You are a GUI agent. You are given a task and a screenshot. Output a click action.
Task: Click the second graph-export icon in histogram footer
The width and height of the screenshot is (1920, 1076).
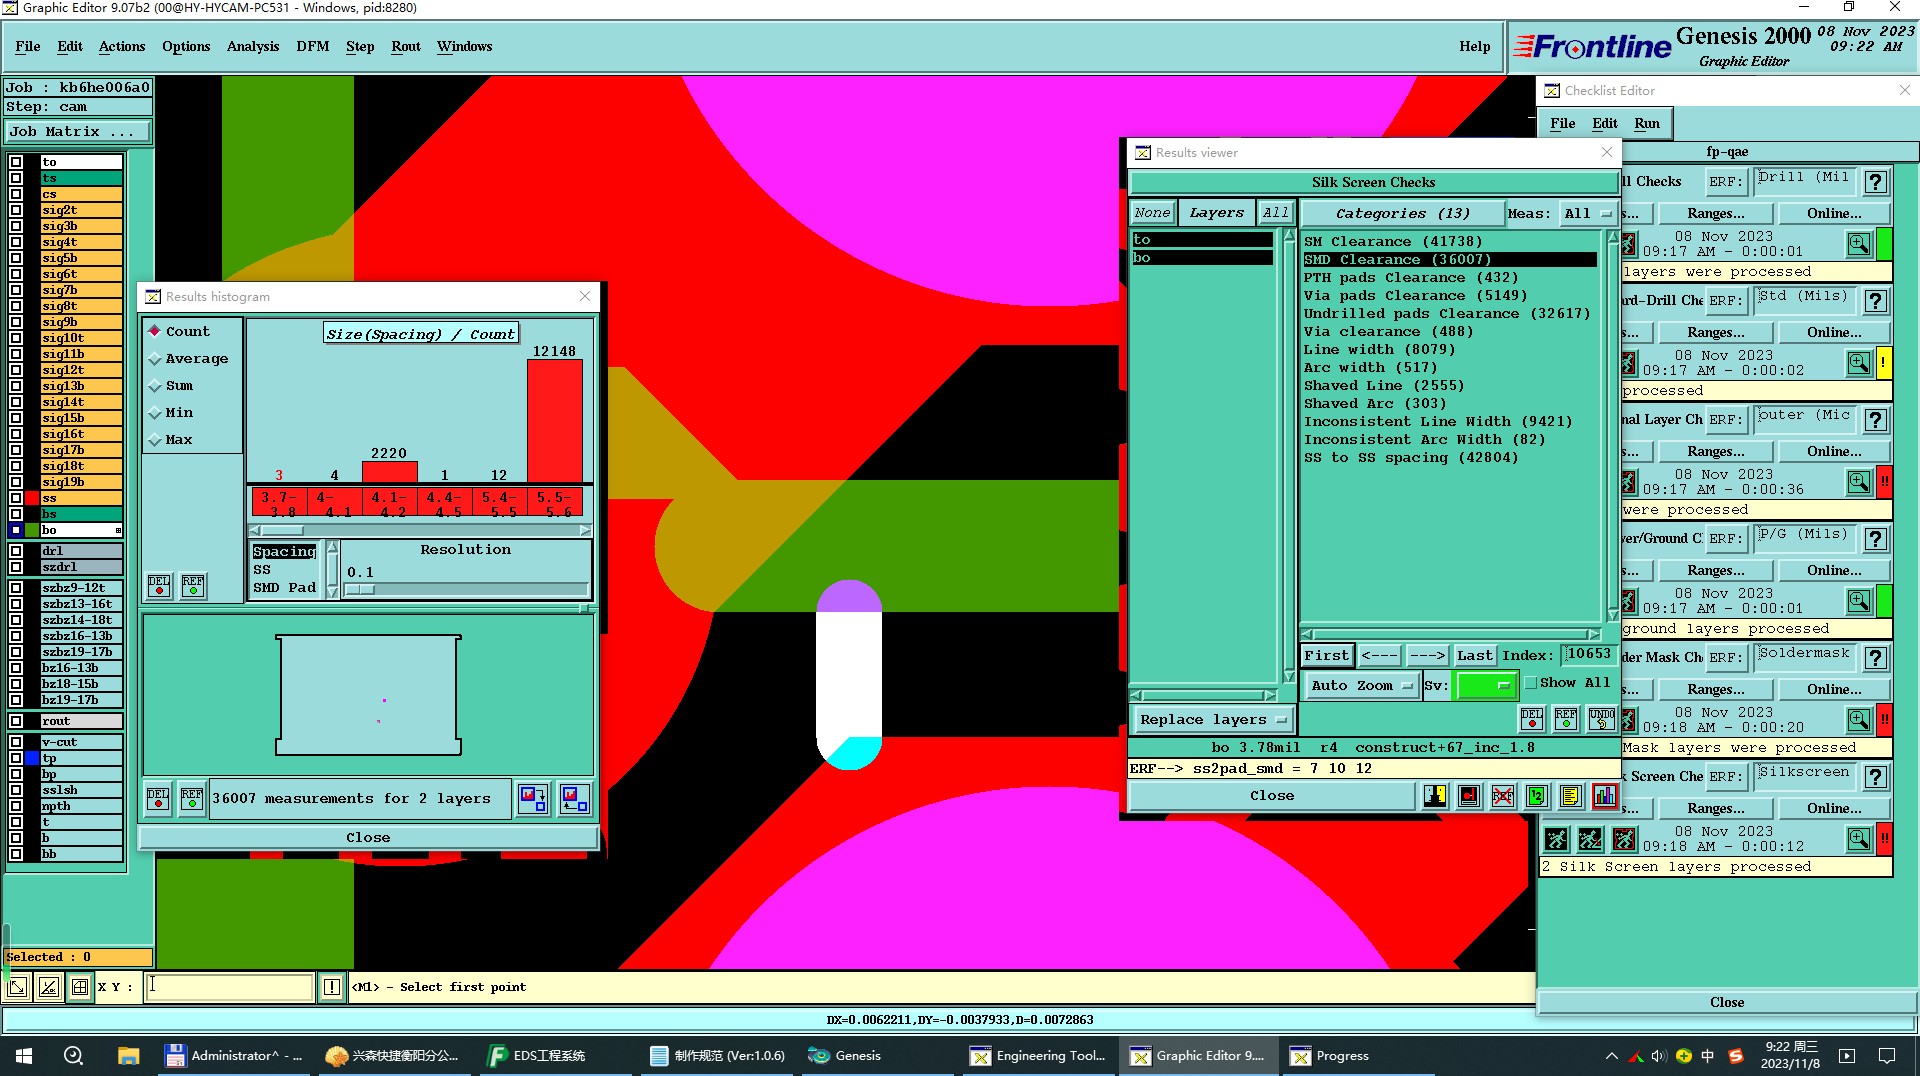point(574,799)
